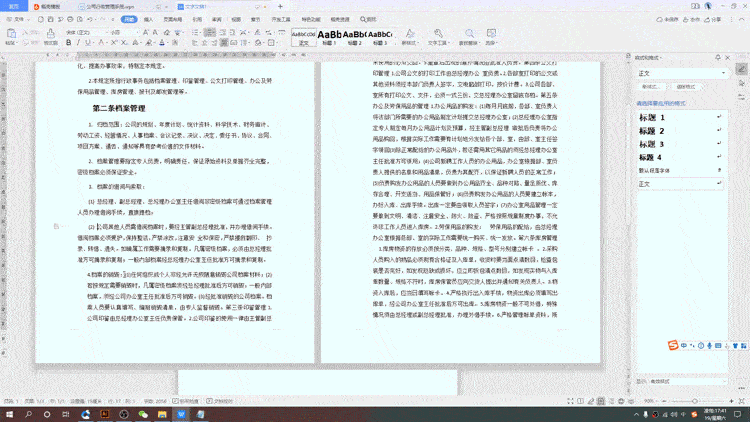Pin the styles panel with pin icon
Viewport: 750px width, 422px height.
tap(718, 57)
